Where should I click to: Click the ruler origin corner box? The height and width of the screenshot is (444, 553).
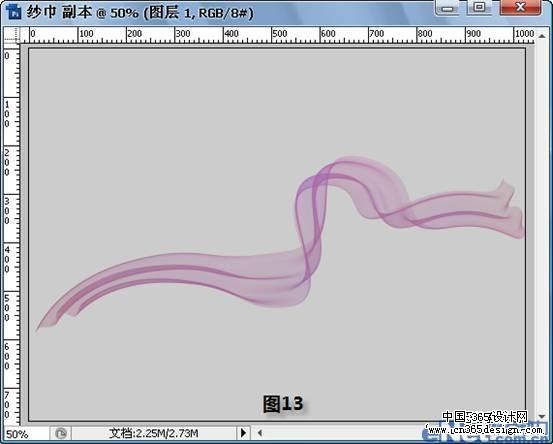(x=12, y=35)
